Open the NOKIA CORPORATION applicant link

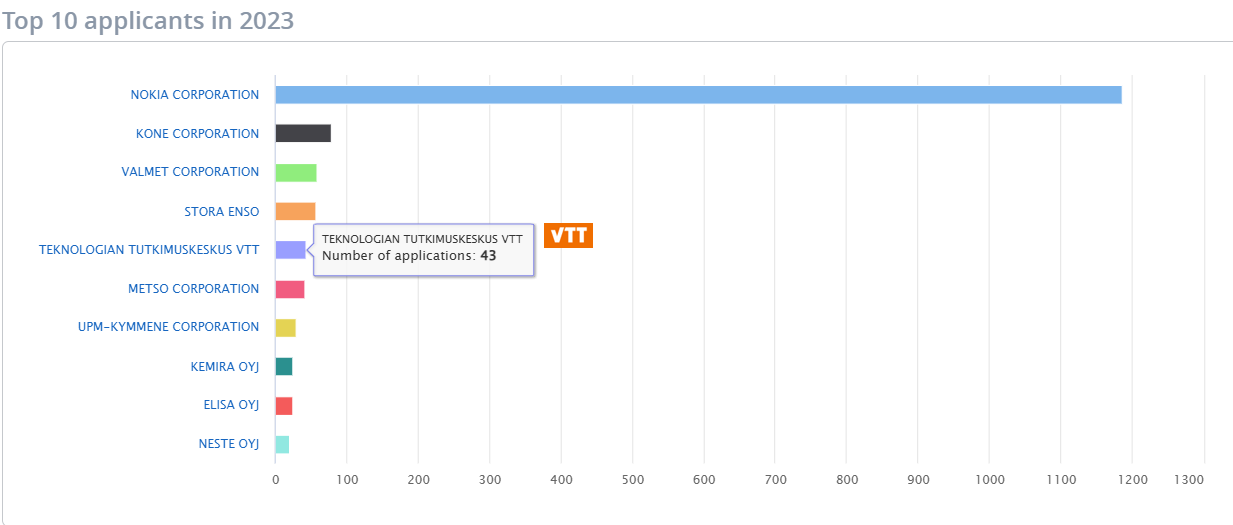[x=194, y=95]
